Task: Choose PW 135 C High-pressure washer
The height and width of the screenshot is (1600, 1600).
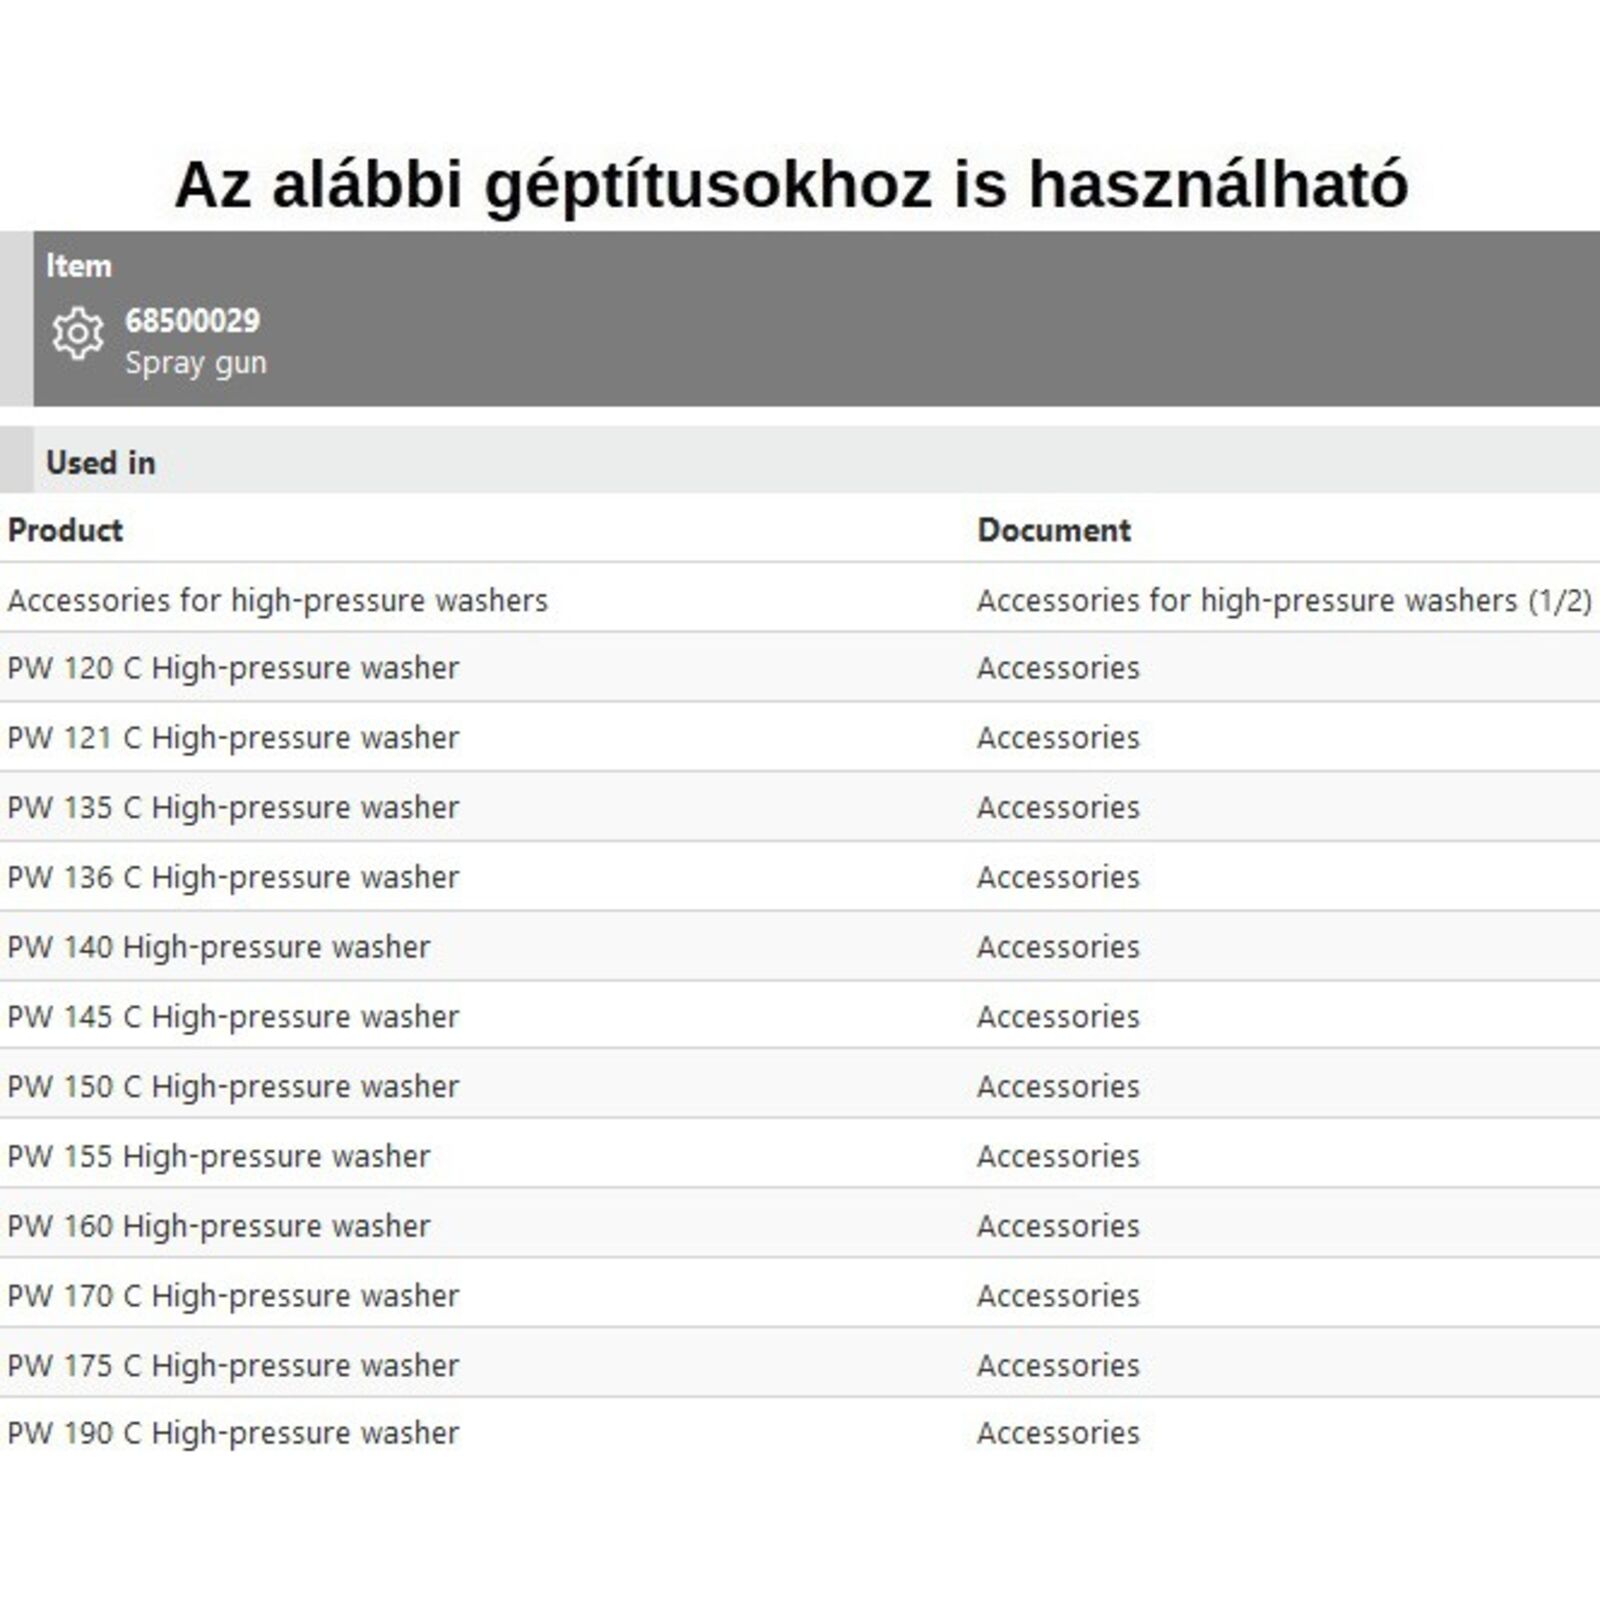Action: coord(233,808)
